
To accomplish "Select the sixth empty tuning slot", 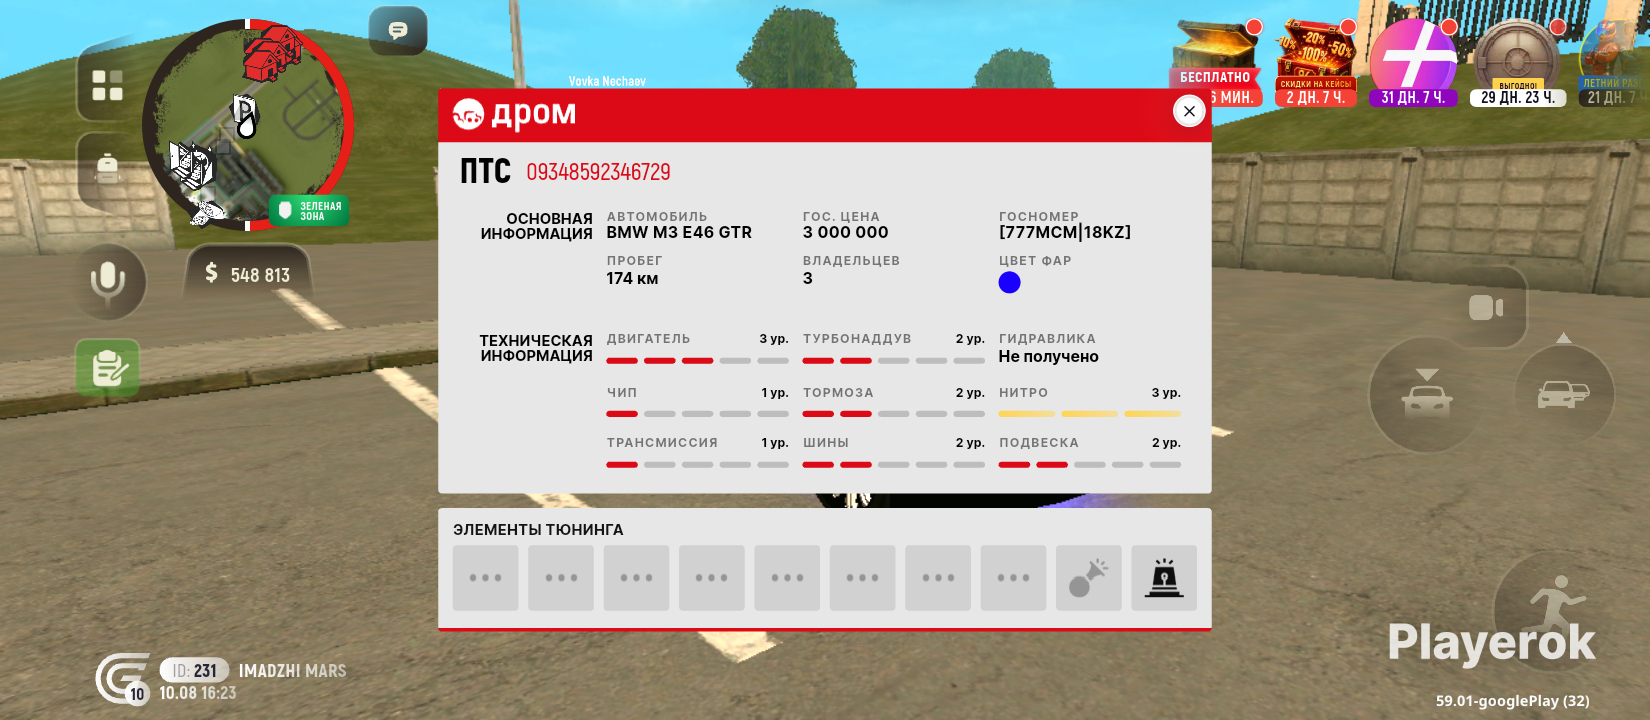I will click(863, 578).
